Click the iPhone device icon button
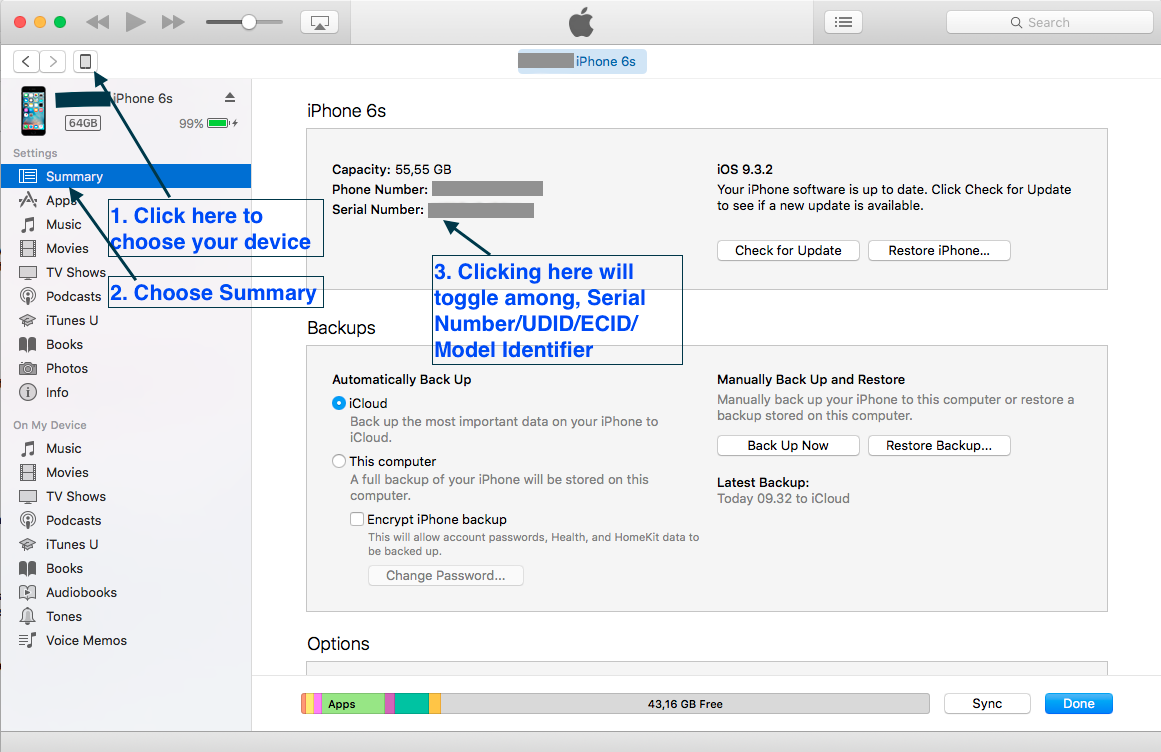This screenshot has width=1161, height=752. (x=85, y=61)
